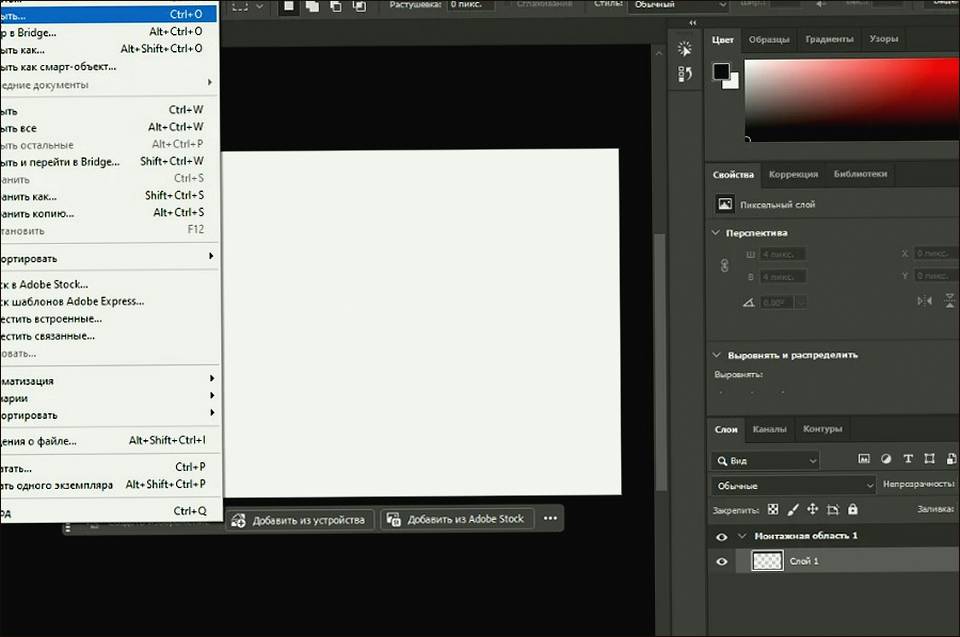Open the Вид layer filter dropdown
This screenshot has width=960, height=637.
coord(767,461)
